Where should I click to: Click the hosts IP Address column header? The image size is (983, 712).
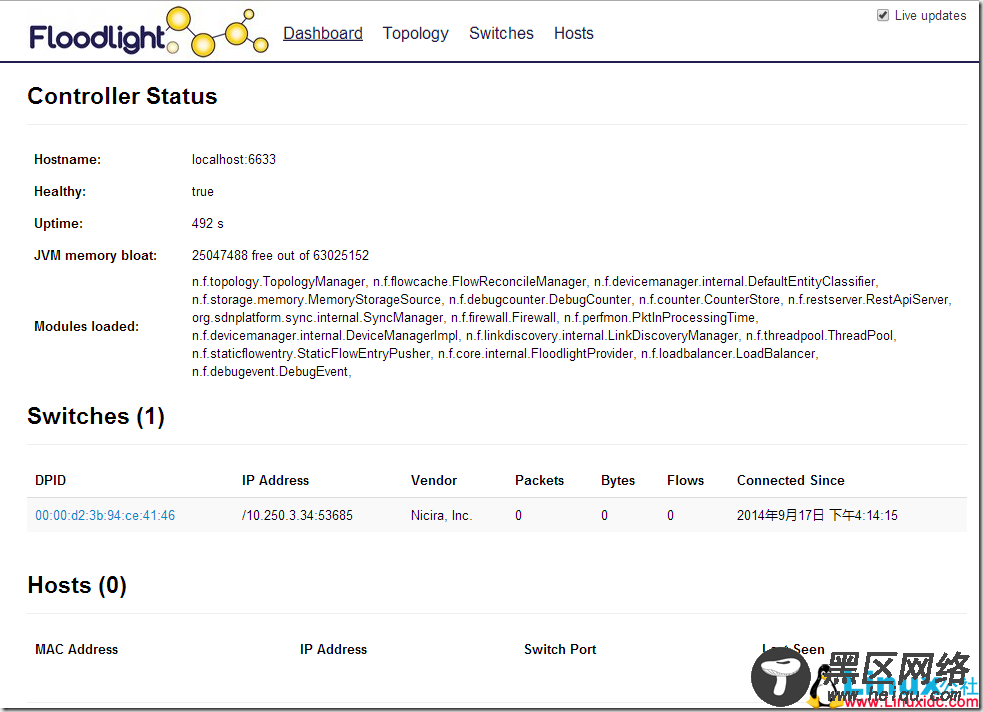(333, 649)
